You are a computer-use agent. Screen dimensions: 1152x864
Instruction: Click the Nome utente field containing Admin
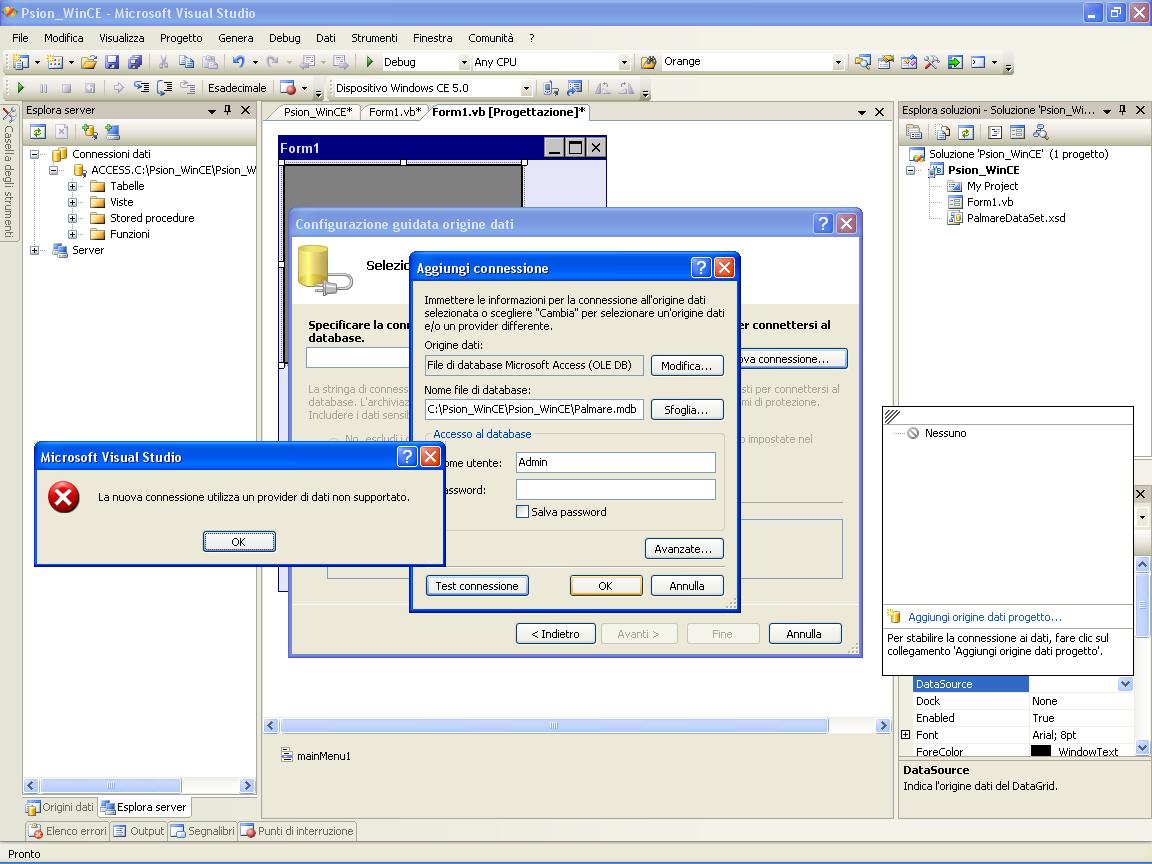616,462
